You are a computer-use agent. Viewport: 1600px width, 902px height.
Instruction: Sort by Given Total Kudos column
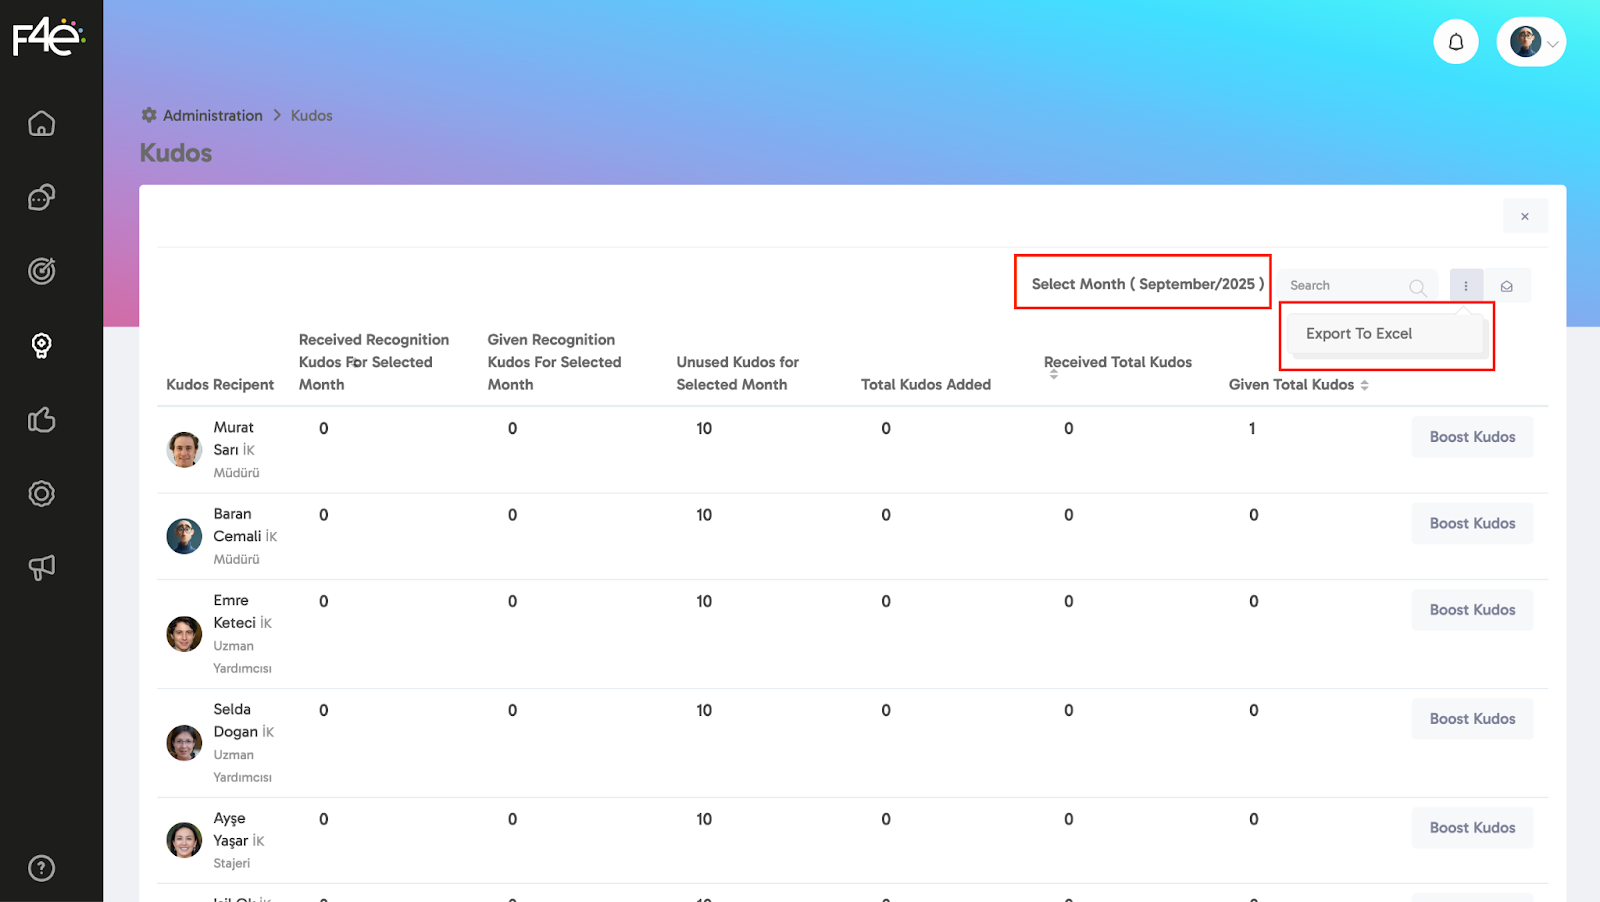(1364, 385)
